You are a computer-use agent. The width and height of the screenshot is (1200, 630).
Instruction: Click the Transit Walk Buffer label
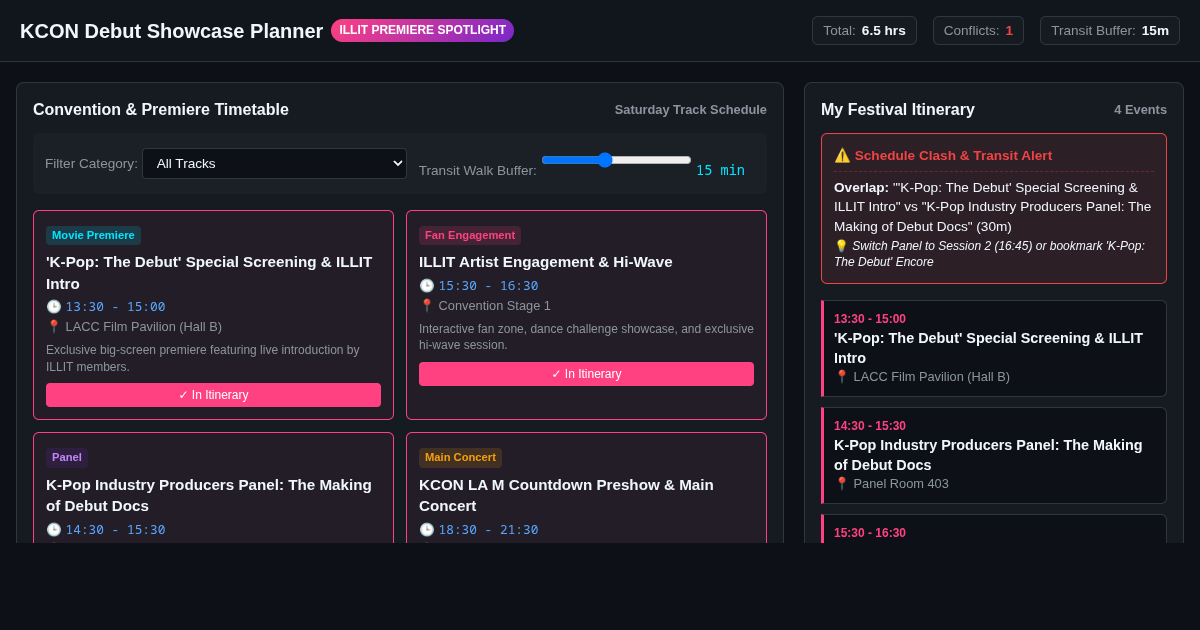[x=478, y=171]
